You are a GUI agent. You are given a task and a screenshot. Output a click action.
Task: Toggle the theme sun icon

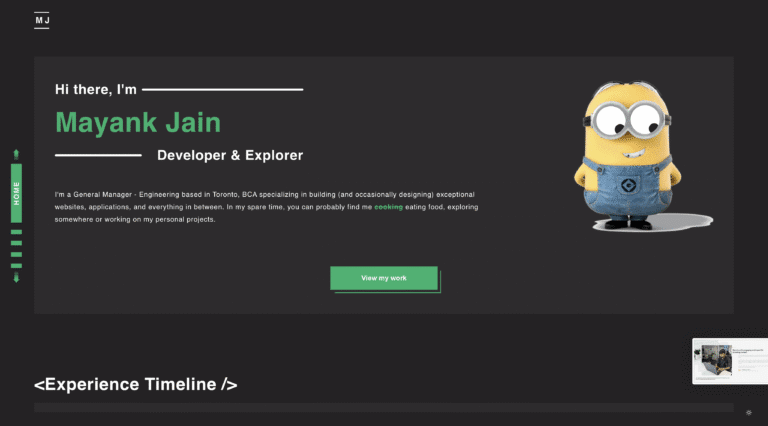pos(748,412)
